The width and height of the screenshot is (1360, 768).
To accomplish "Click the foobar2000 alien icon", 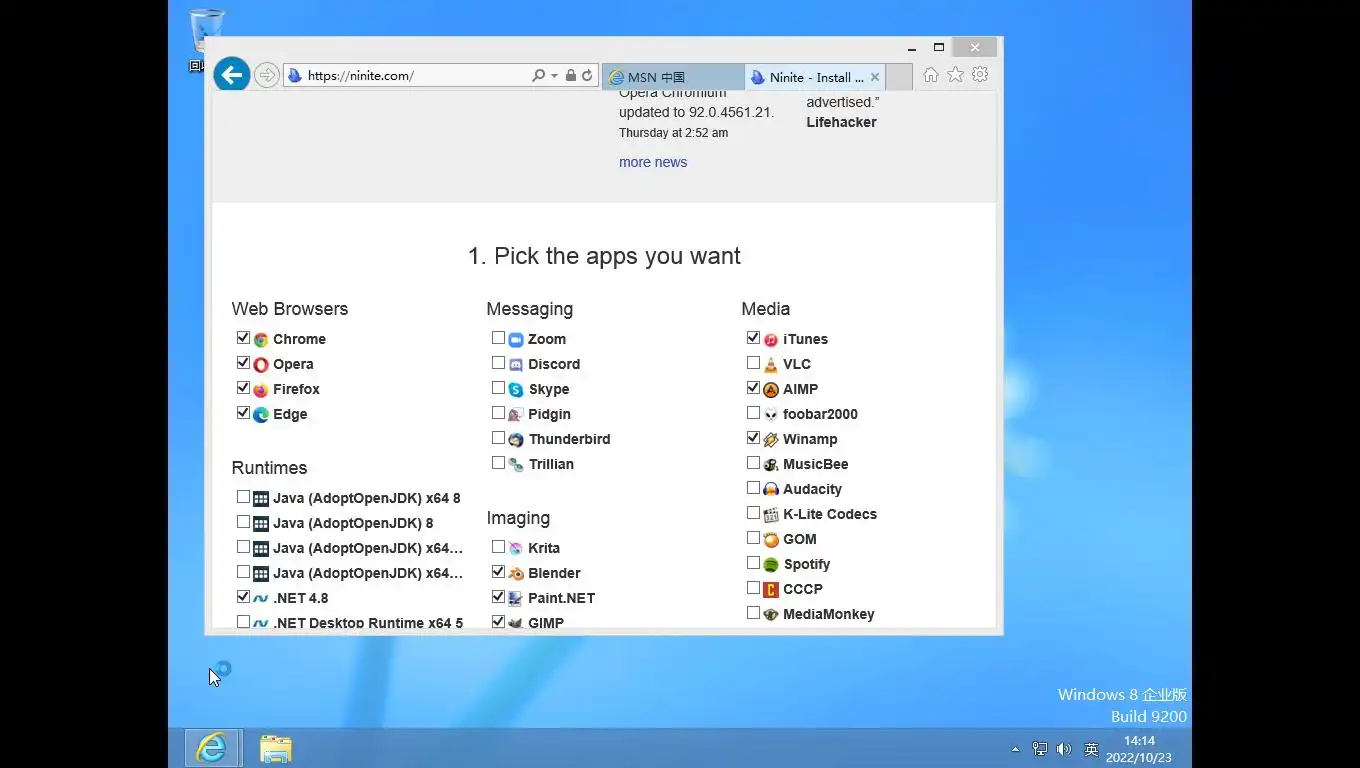I will pyautogui.click(x=771, y=415).
